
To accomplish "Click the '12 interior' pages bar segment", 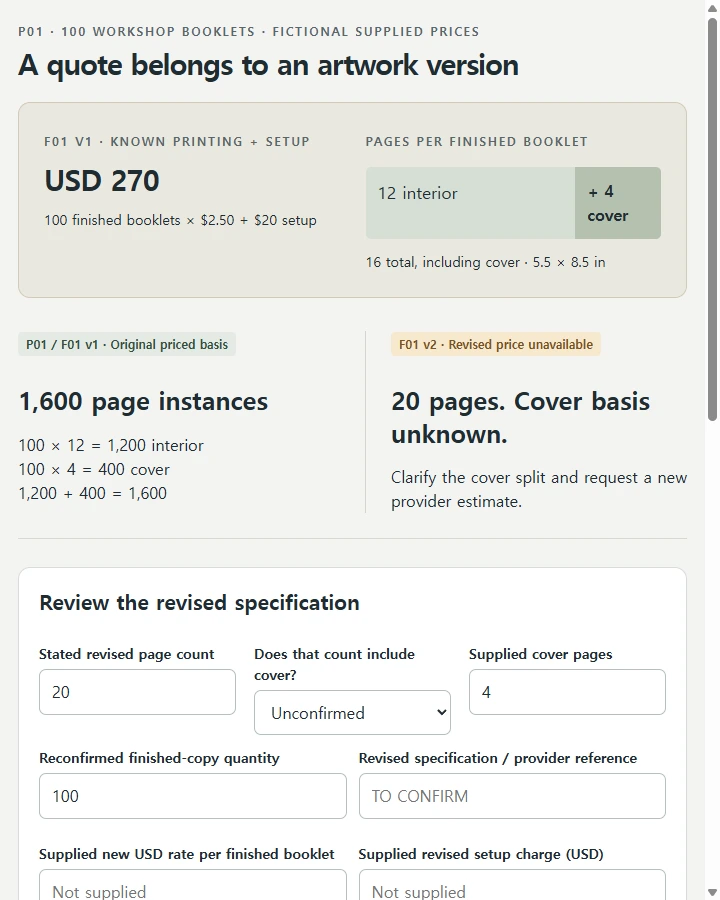I will pyautogui.click(x=470, y=203).
